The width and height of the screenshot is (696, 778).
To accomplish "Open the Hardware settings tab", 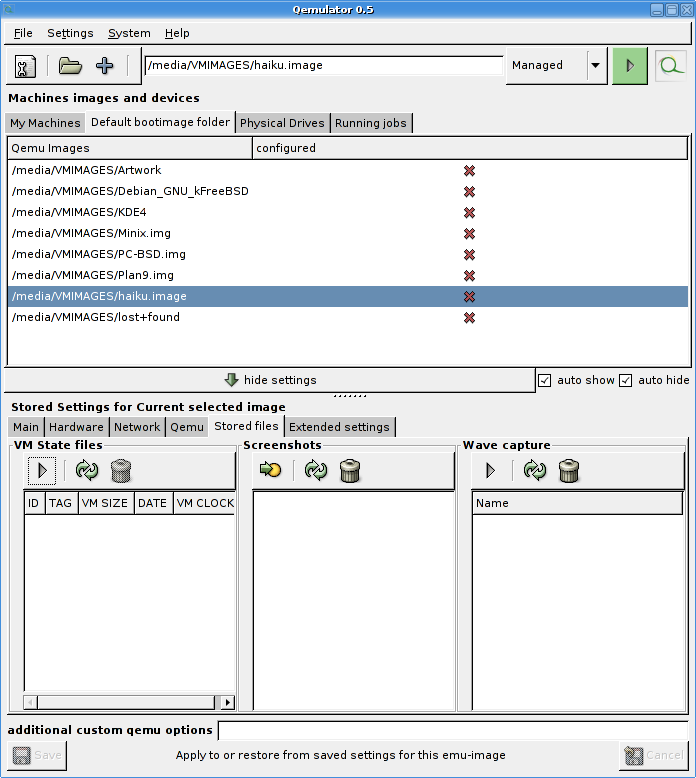I will [x=76, y=427].
